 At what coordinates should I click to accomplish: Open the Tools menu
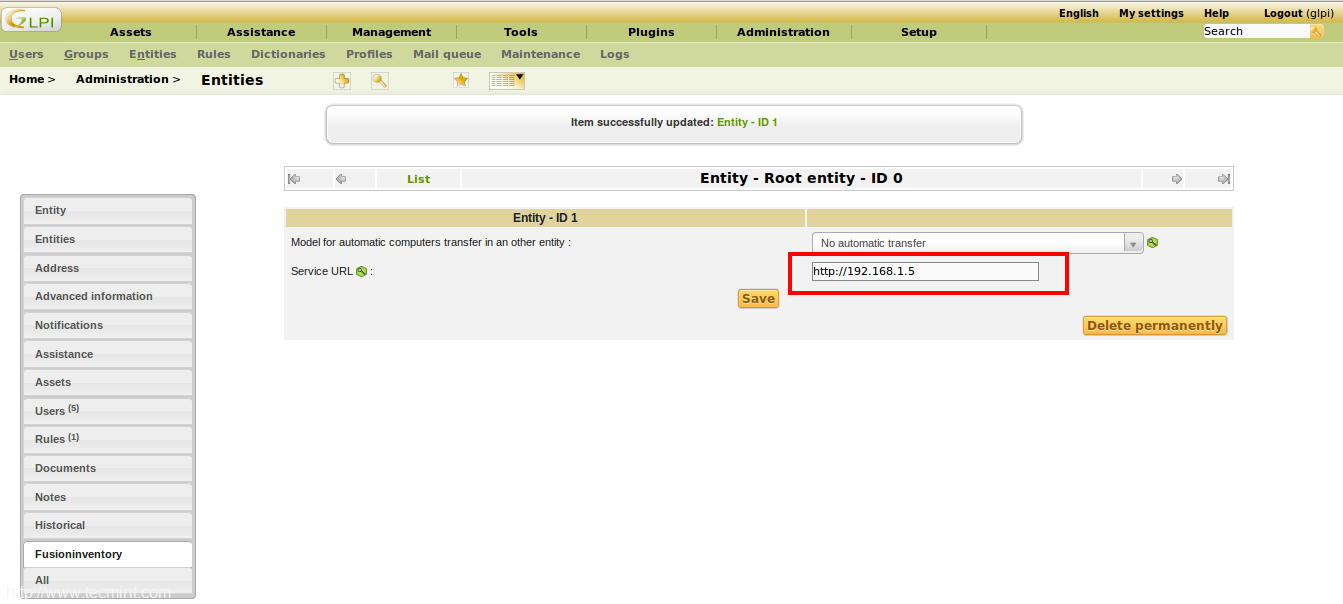click(x=521, y=32)
